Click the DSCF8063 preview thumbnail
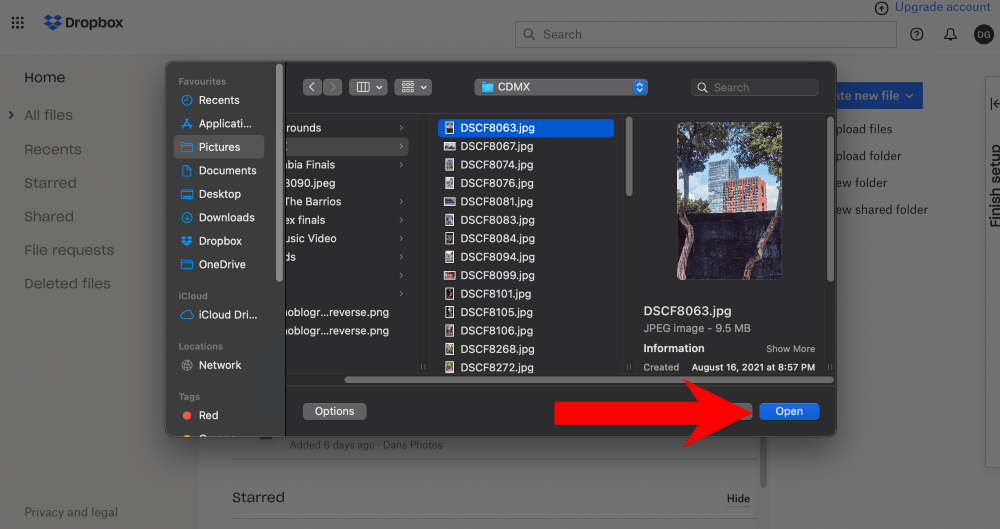 tap(730, 201)
